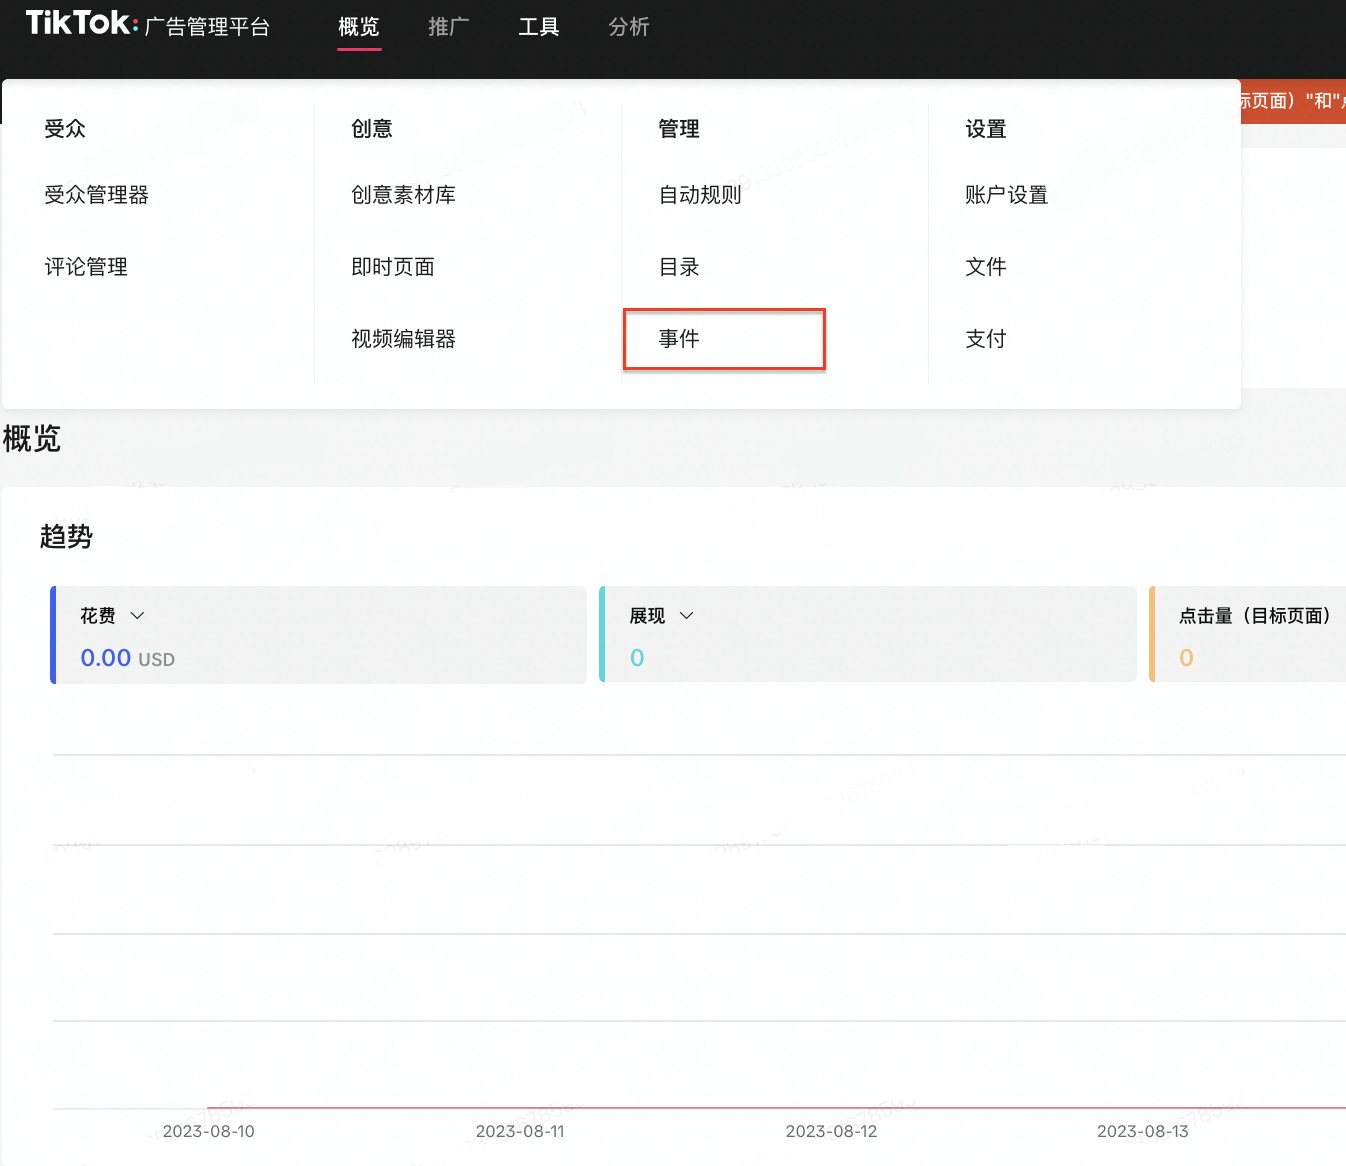The height and width of the screenshot is (1166, 1346).
Task: Select 评论管理 menu entry
Action: pos(86,267)
